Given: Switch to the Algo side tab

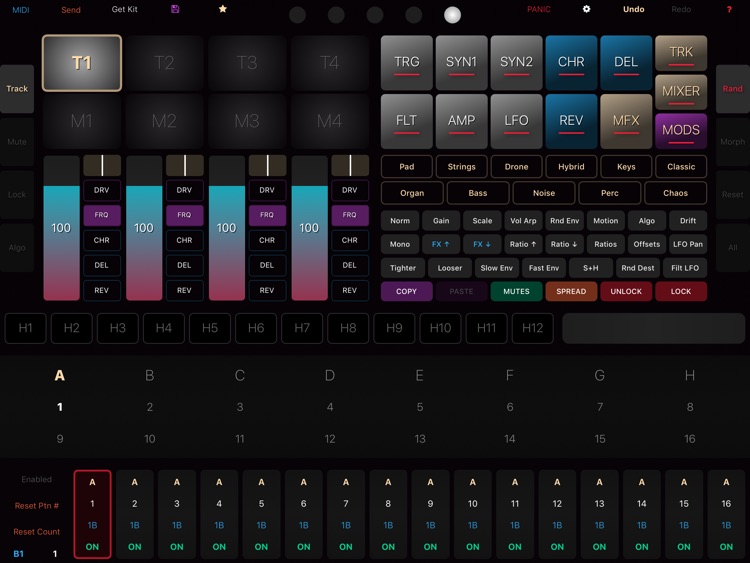Looking at the screenshot, I should pos(17,247).
